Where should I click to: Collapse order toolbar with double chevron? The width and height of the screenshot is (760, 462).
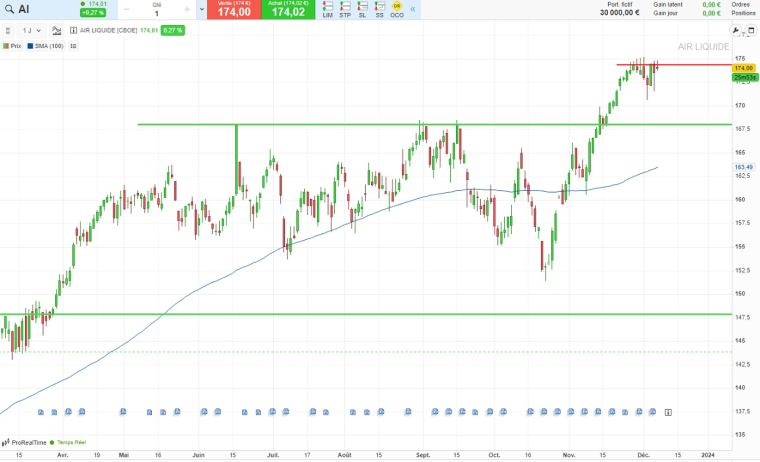coord(412,9)
